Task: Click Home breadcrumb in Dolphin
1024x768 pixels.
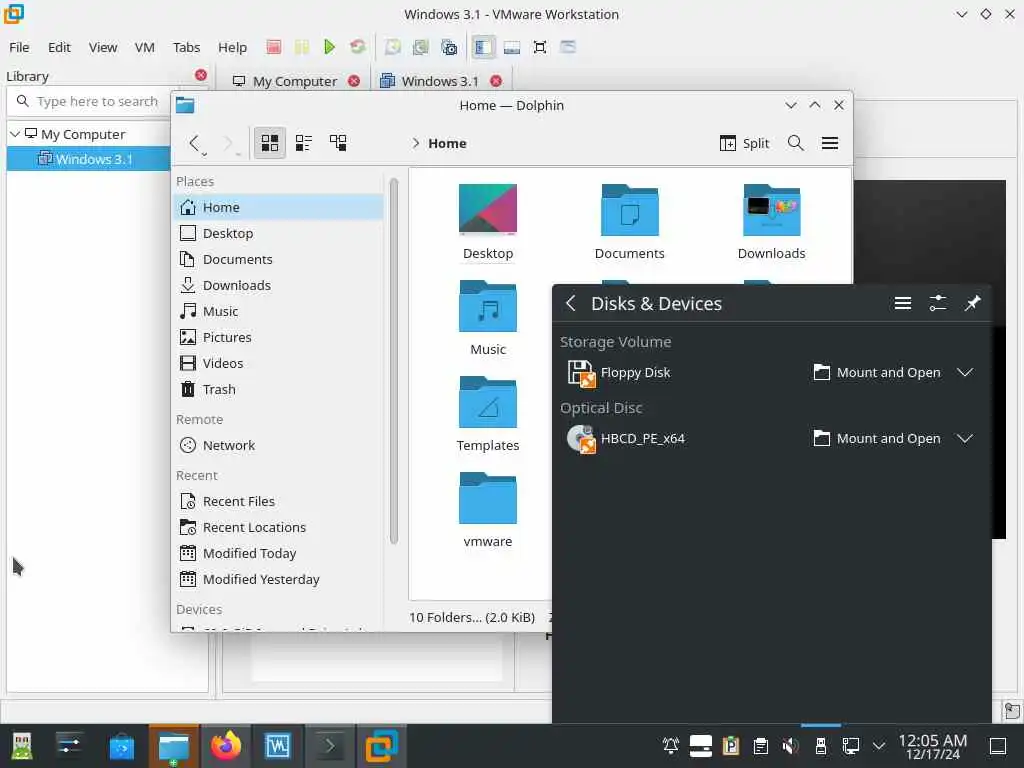Action: click(447, 143)
